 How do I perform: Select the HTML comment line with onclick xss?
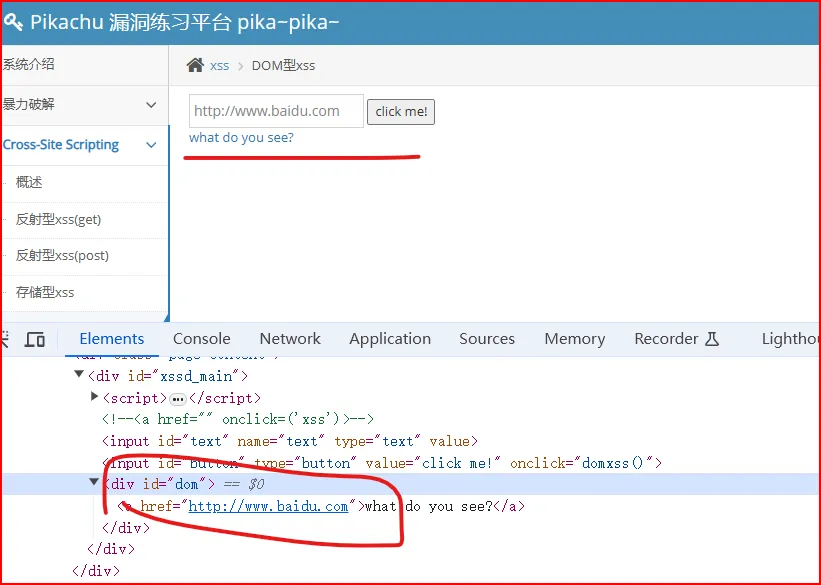point(238,419)
